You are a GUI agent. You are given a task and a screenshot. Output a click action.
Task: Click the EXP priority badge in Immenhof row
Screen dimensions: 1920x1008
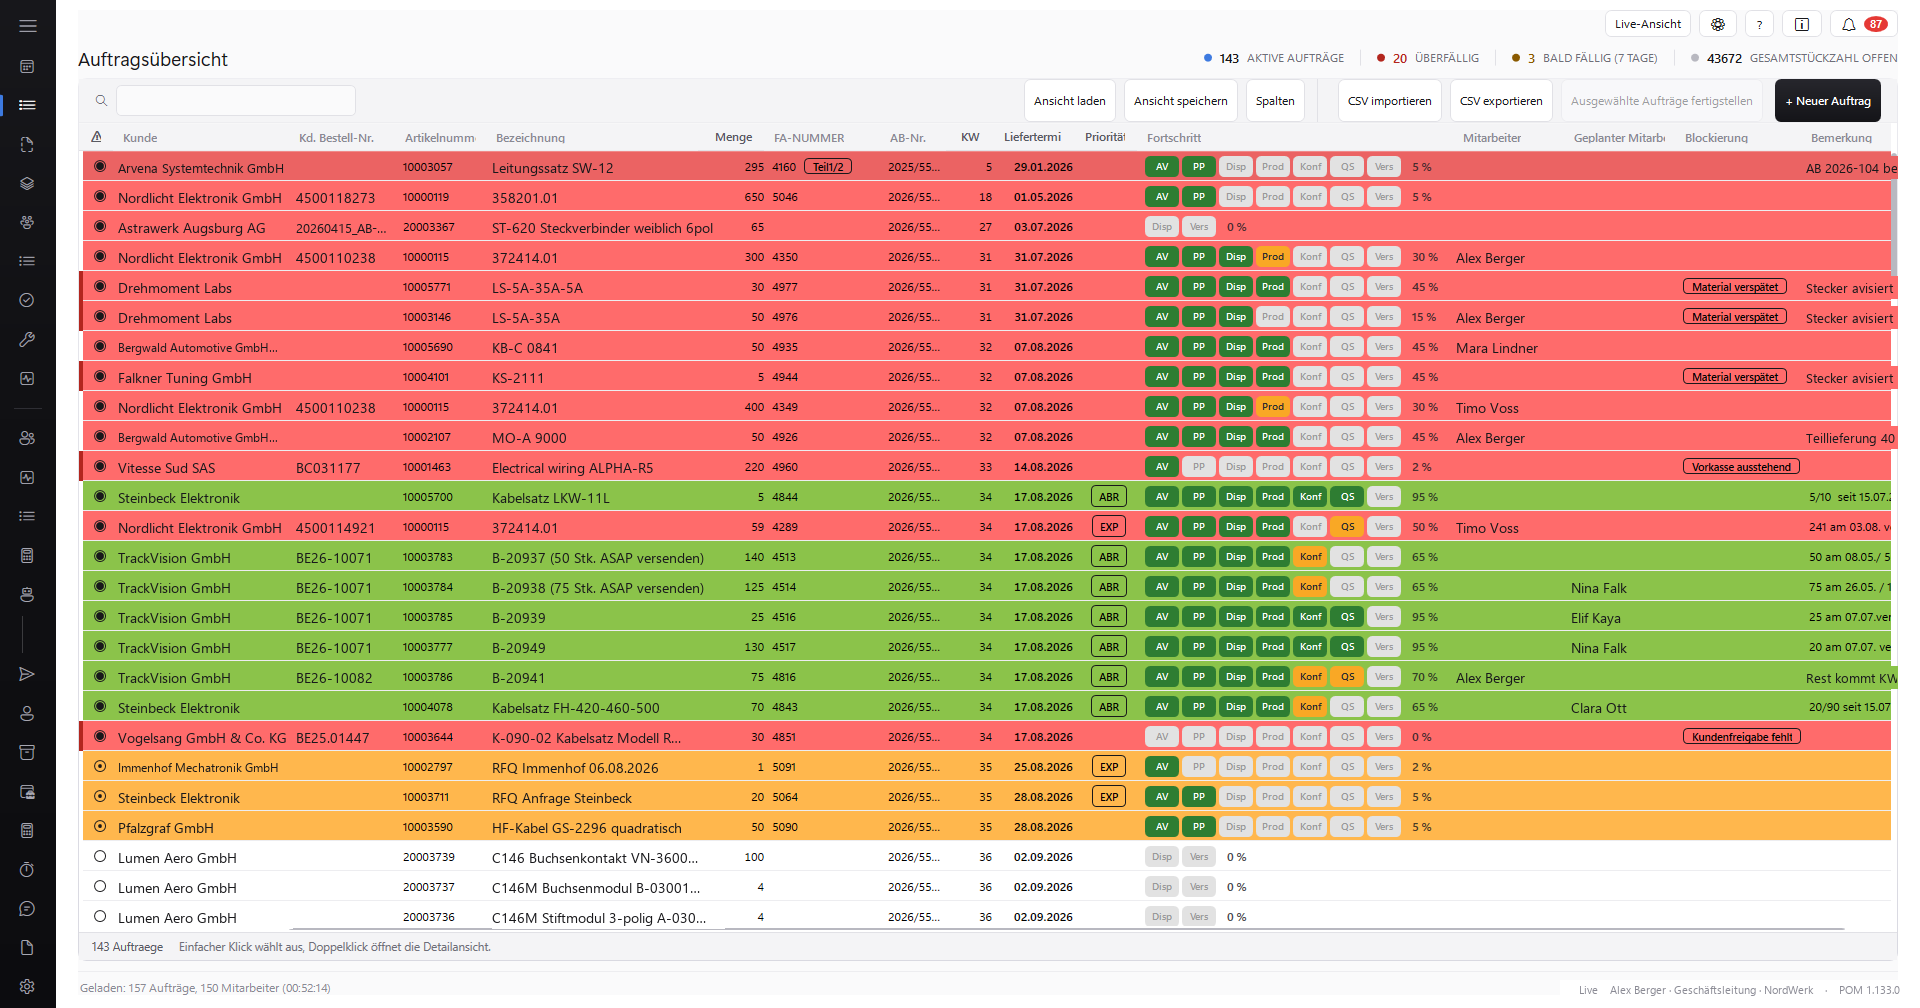[x=1109, y=767]
